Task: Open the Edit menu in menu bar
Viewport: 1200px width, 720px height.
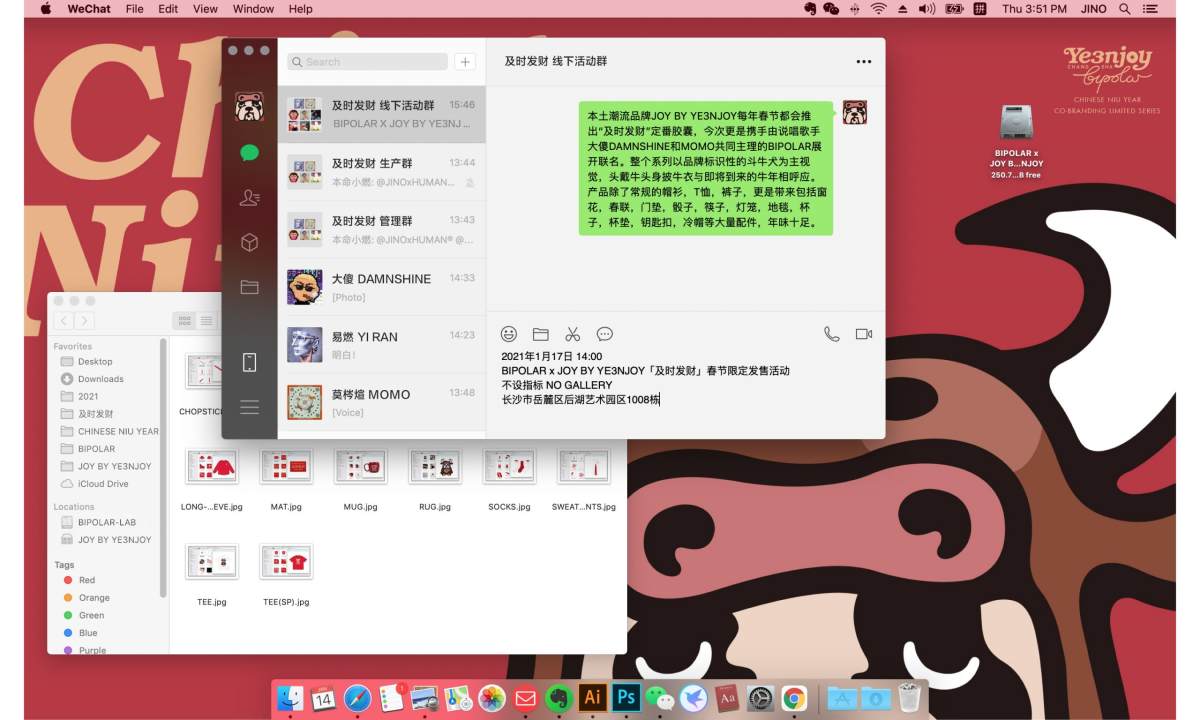Action: (x=168, y=9)
